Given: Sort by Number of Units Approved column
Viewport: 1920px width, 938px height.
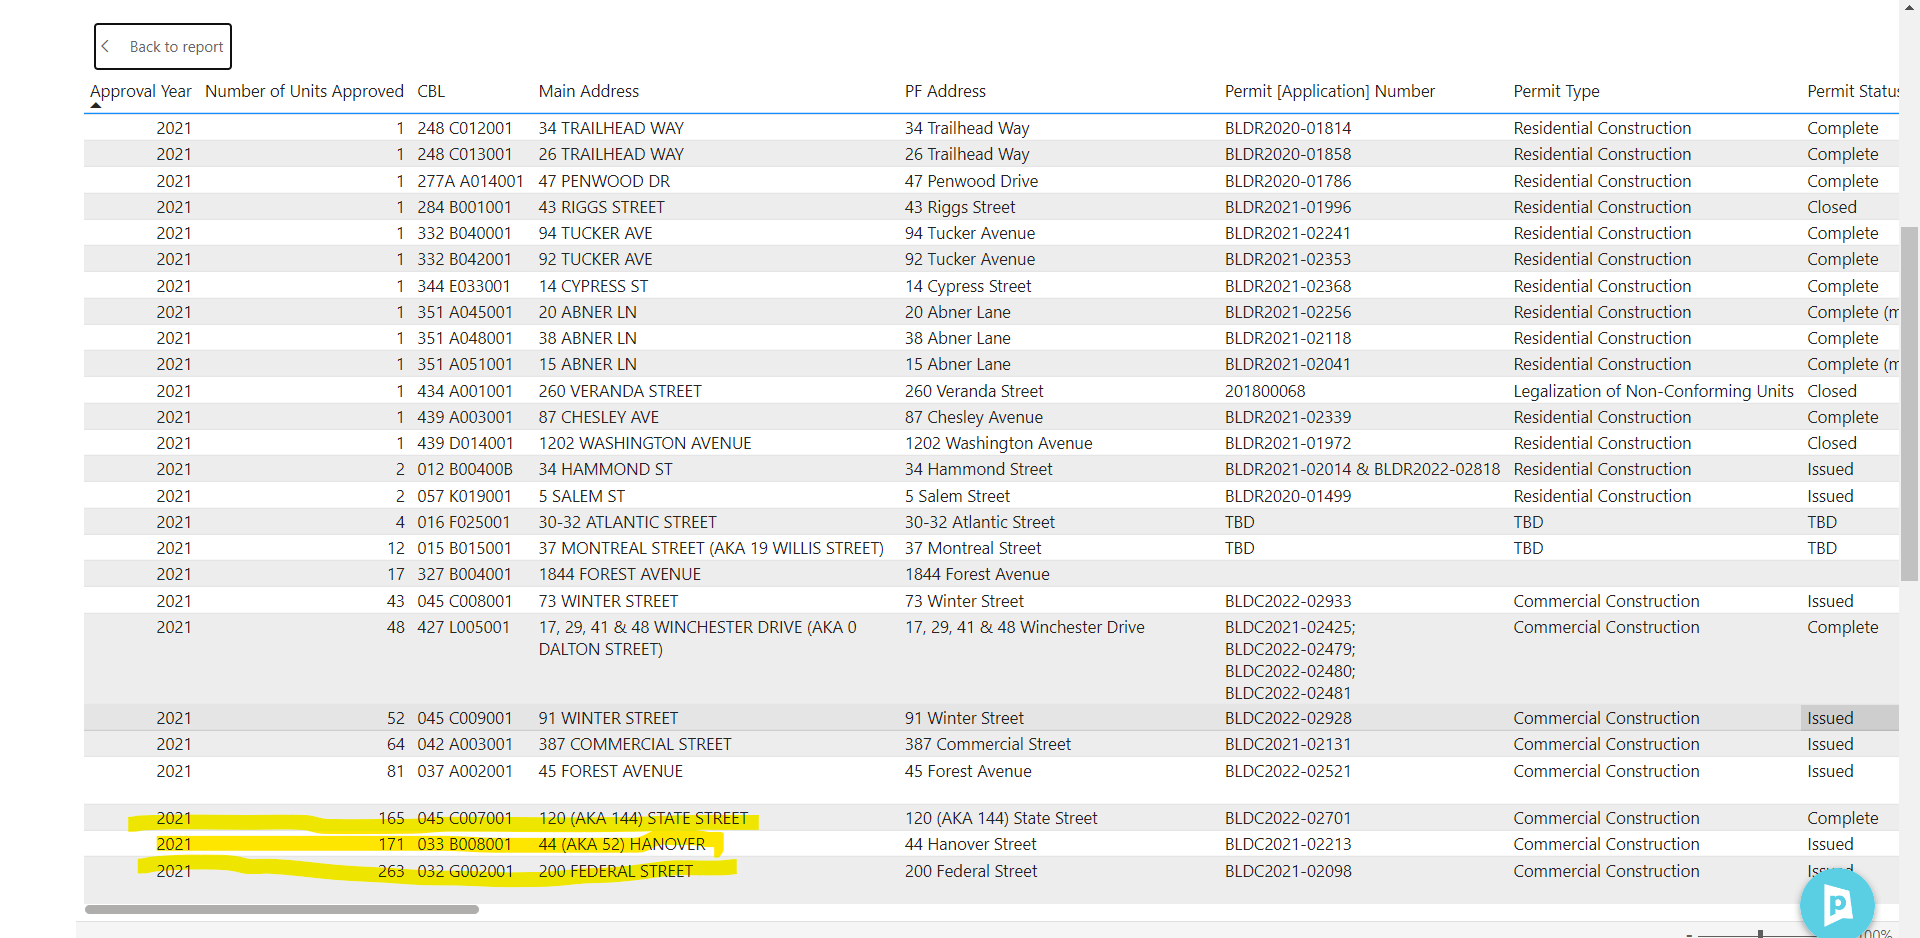Looking at the screenshot, I should point(304,91).
